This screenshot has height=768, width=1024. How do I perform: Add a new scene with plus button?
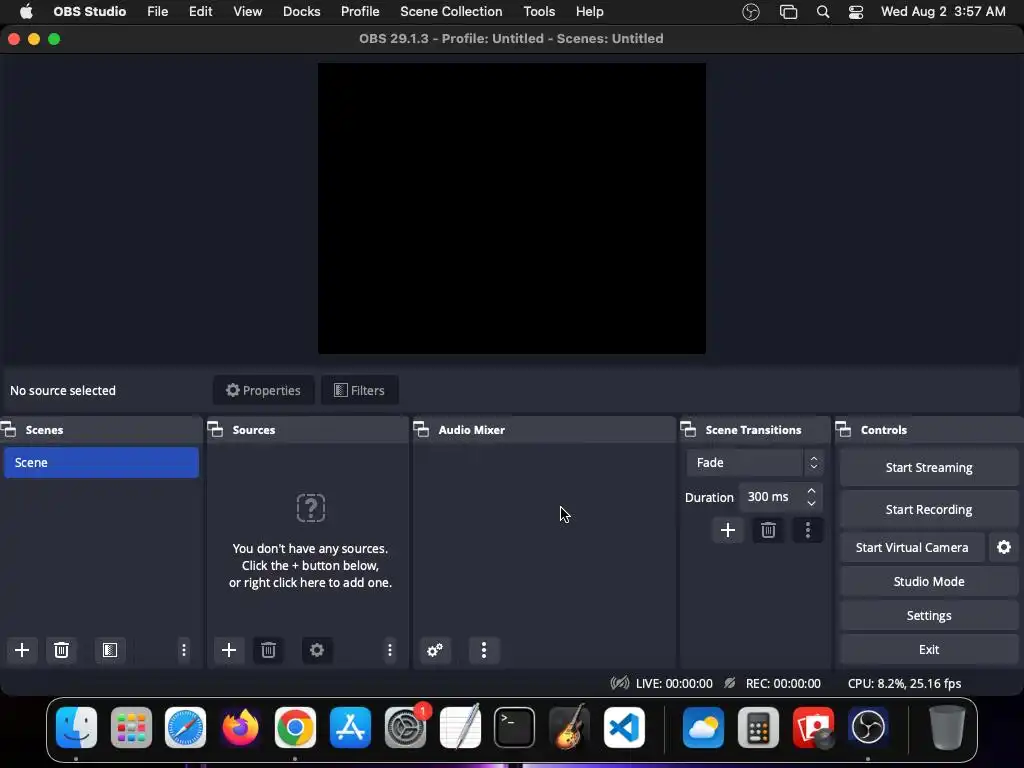[22, 650]
